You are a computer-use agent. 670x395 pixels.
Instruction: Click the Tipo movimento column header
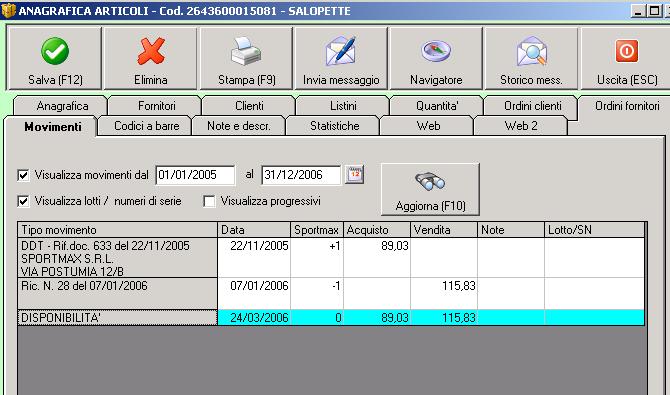(x=118, y=230)
